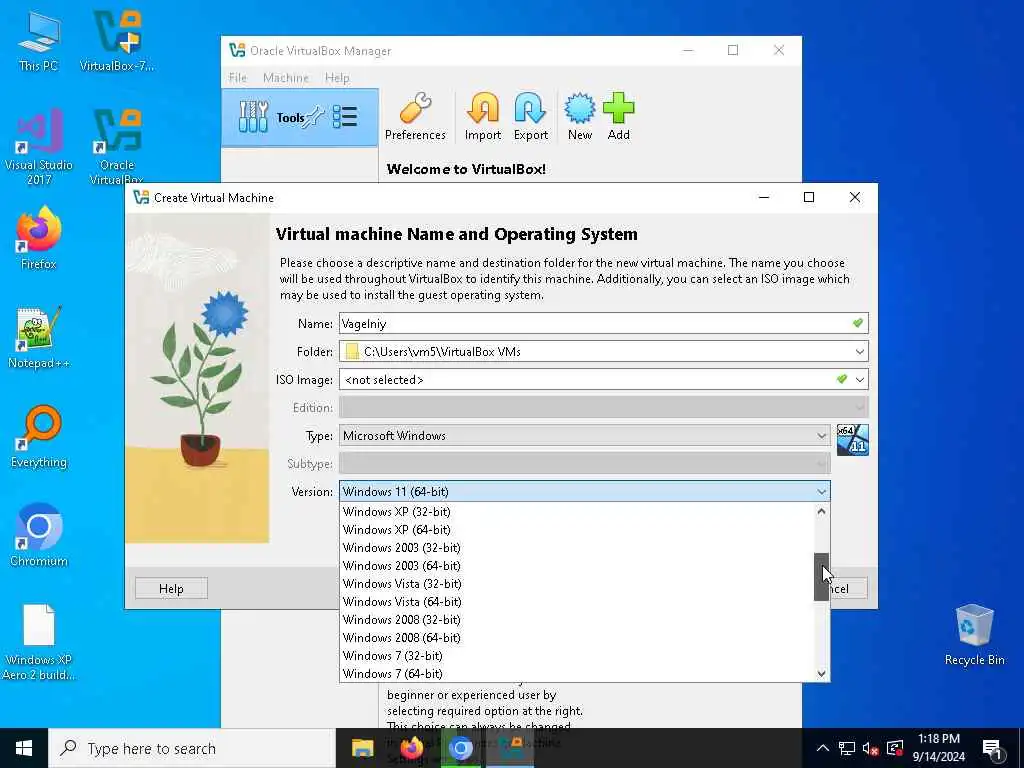Click the Windows 11 x64 OS type icon
Screen dimensions: 1024x768
coord(853,440)
